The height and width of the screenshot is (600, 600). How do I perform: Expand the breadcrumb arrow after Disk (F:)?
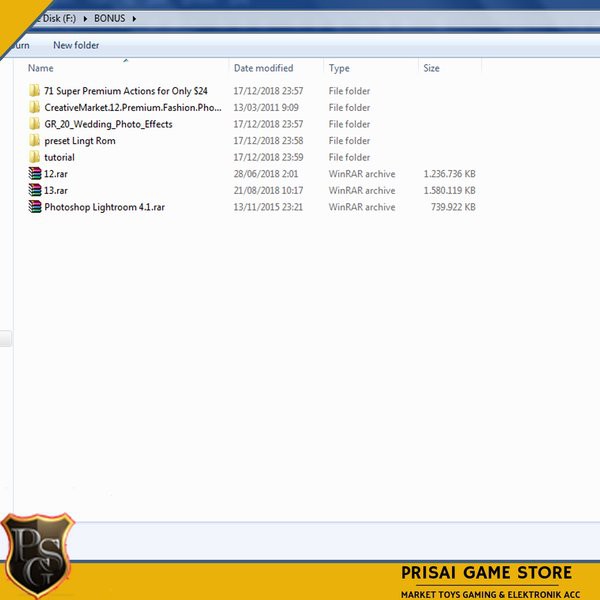tap(85, 18)
